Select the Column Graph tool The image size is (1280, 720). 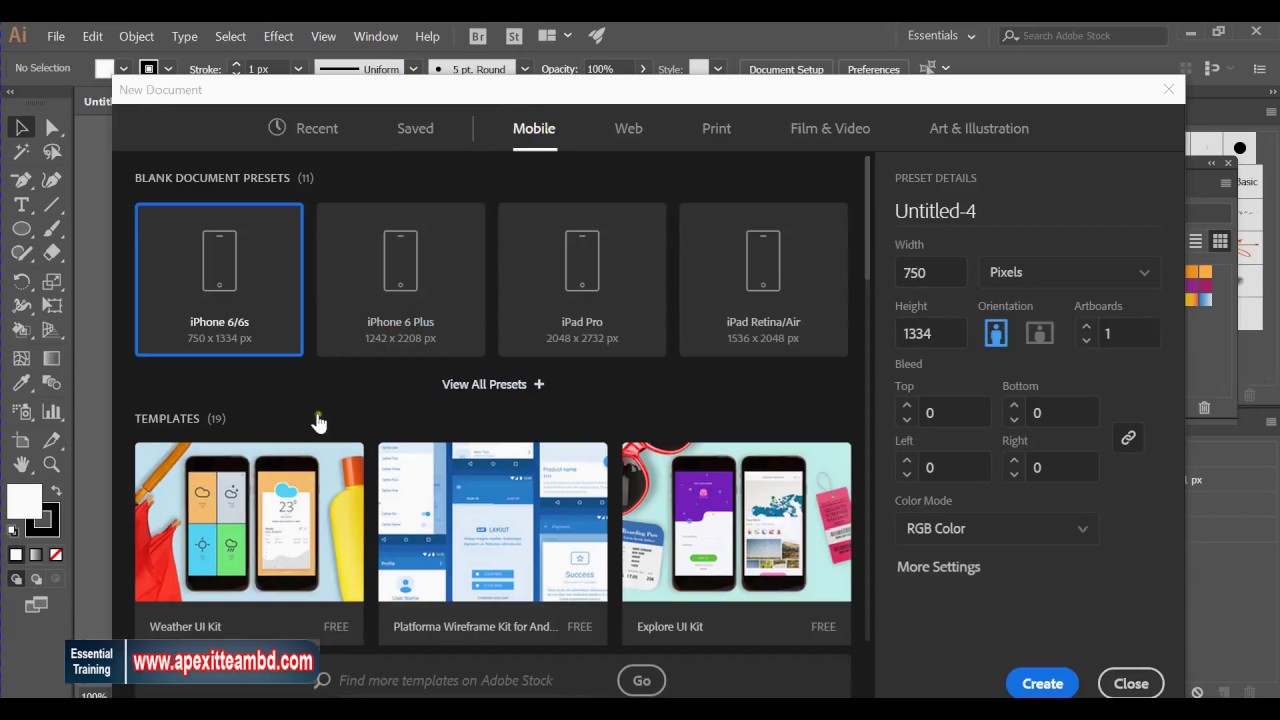pos(52,411)
